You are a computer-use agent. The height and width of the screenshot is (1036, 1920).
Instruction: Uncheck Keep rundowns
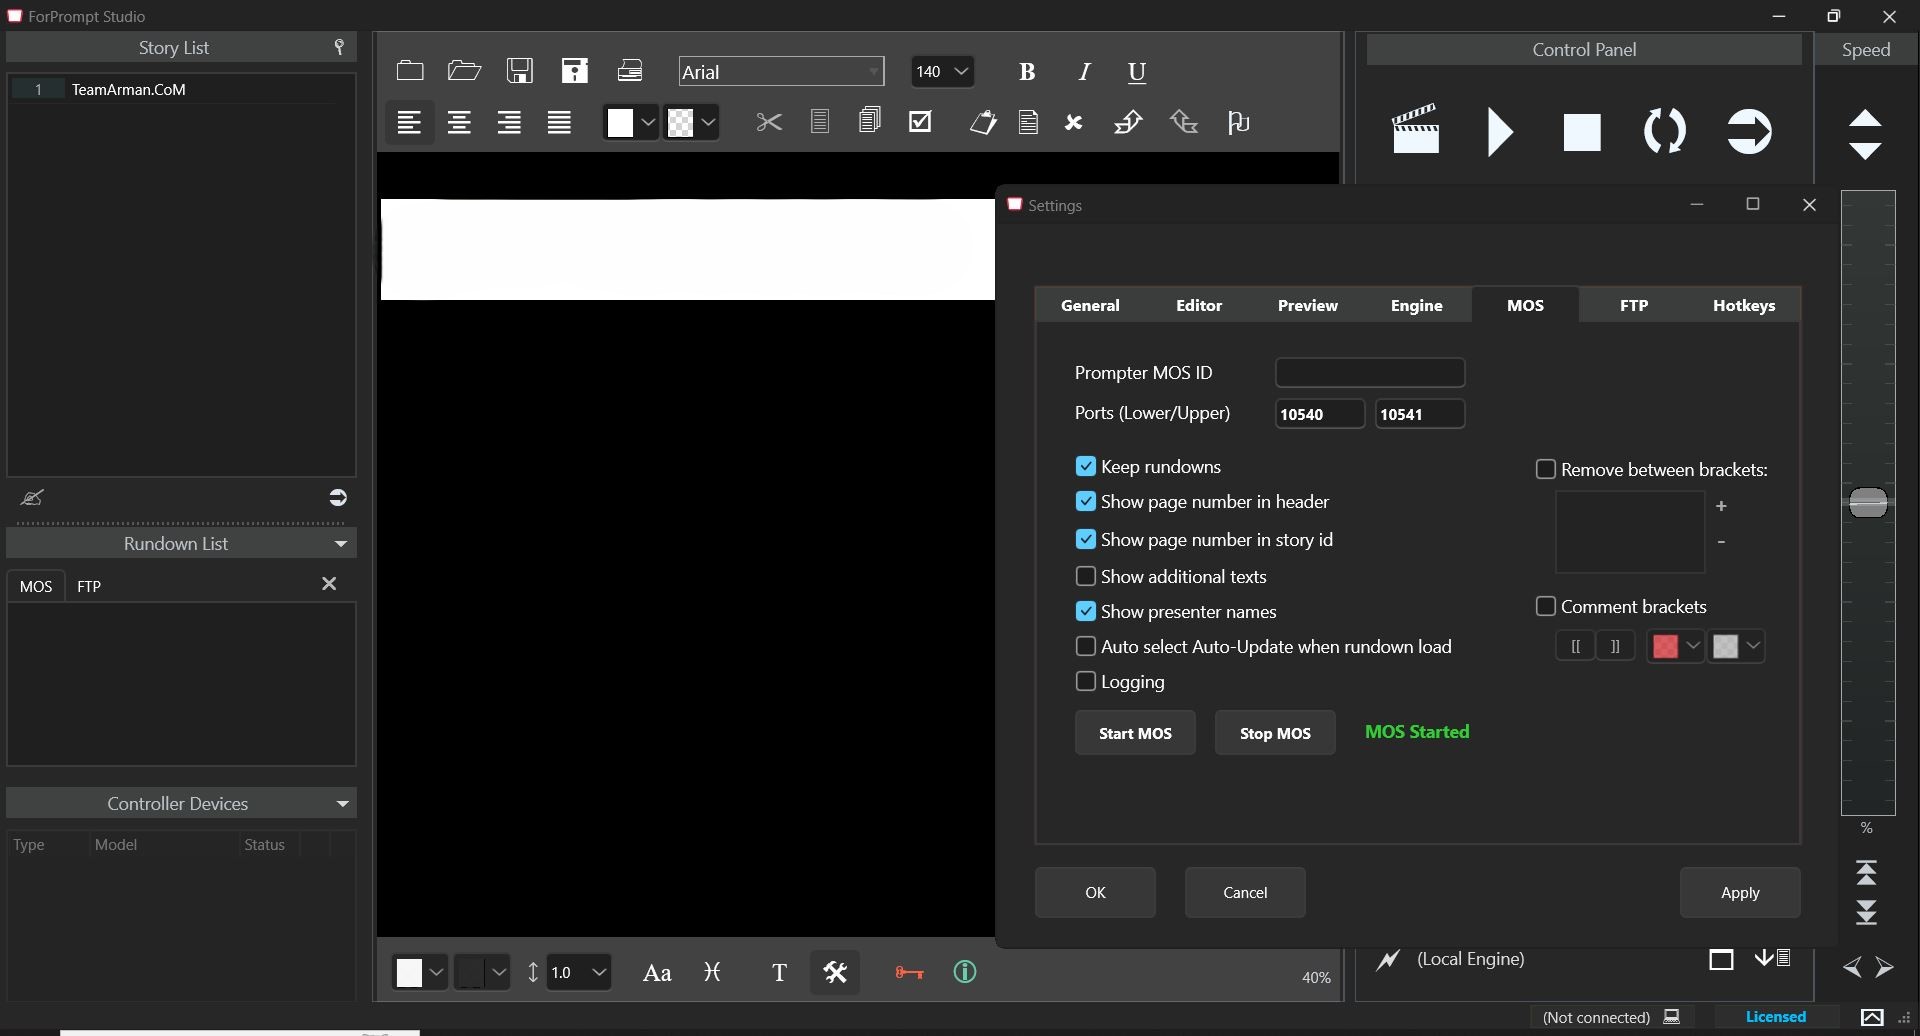tap(1085, 467)
